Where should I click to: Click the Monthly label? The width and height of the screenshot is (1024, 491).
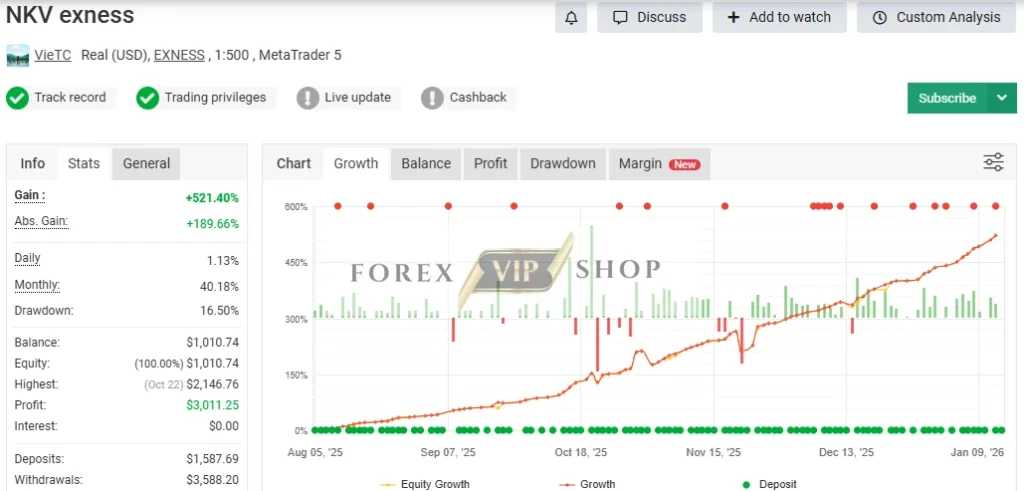37,285
